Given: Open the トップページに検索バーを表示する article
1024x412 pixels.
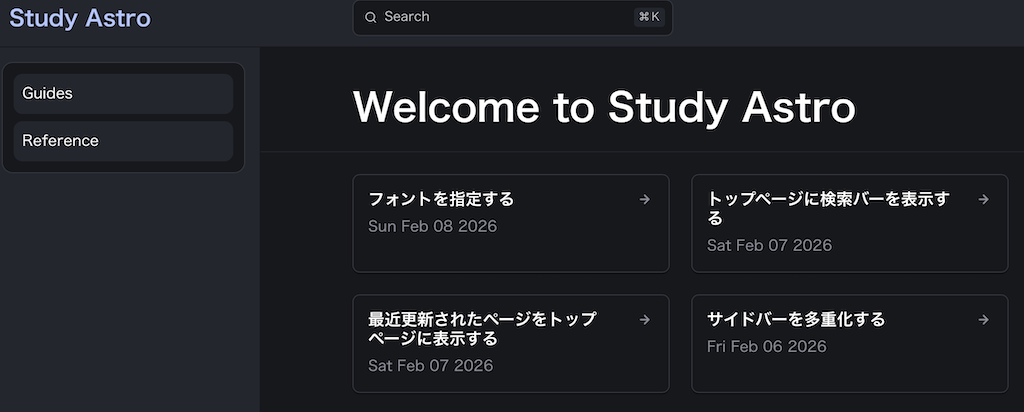Looking at the screenshot, I should tap(828, 208).
